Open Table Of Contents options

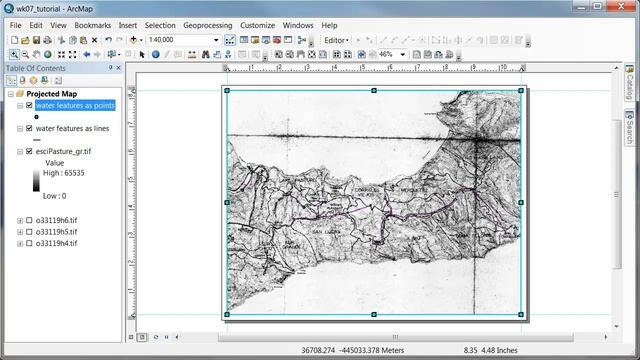[58, 80]
